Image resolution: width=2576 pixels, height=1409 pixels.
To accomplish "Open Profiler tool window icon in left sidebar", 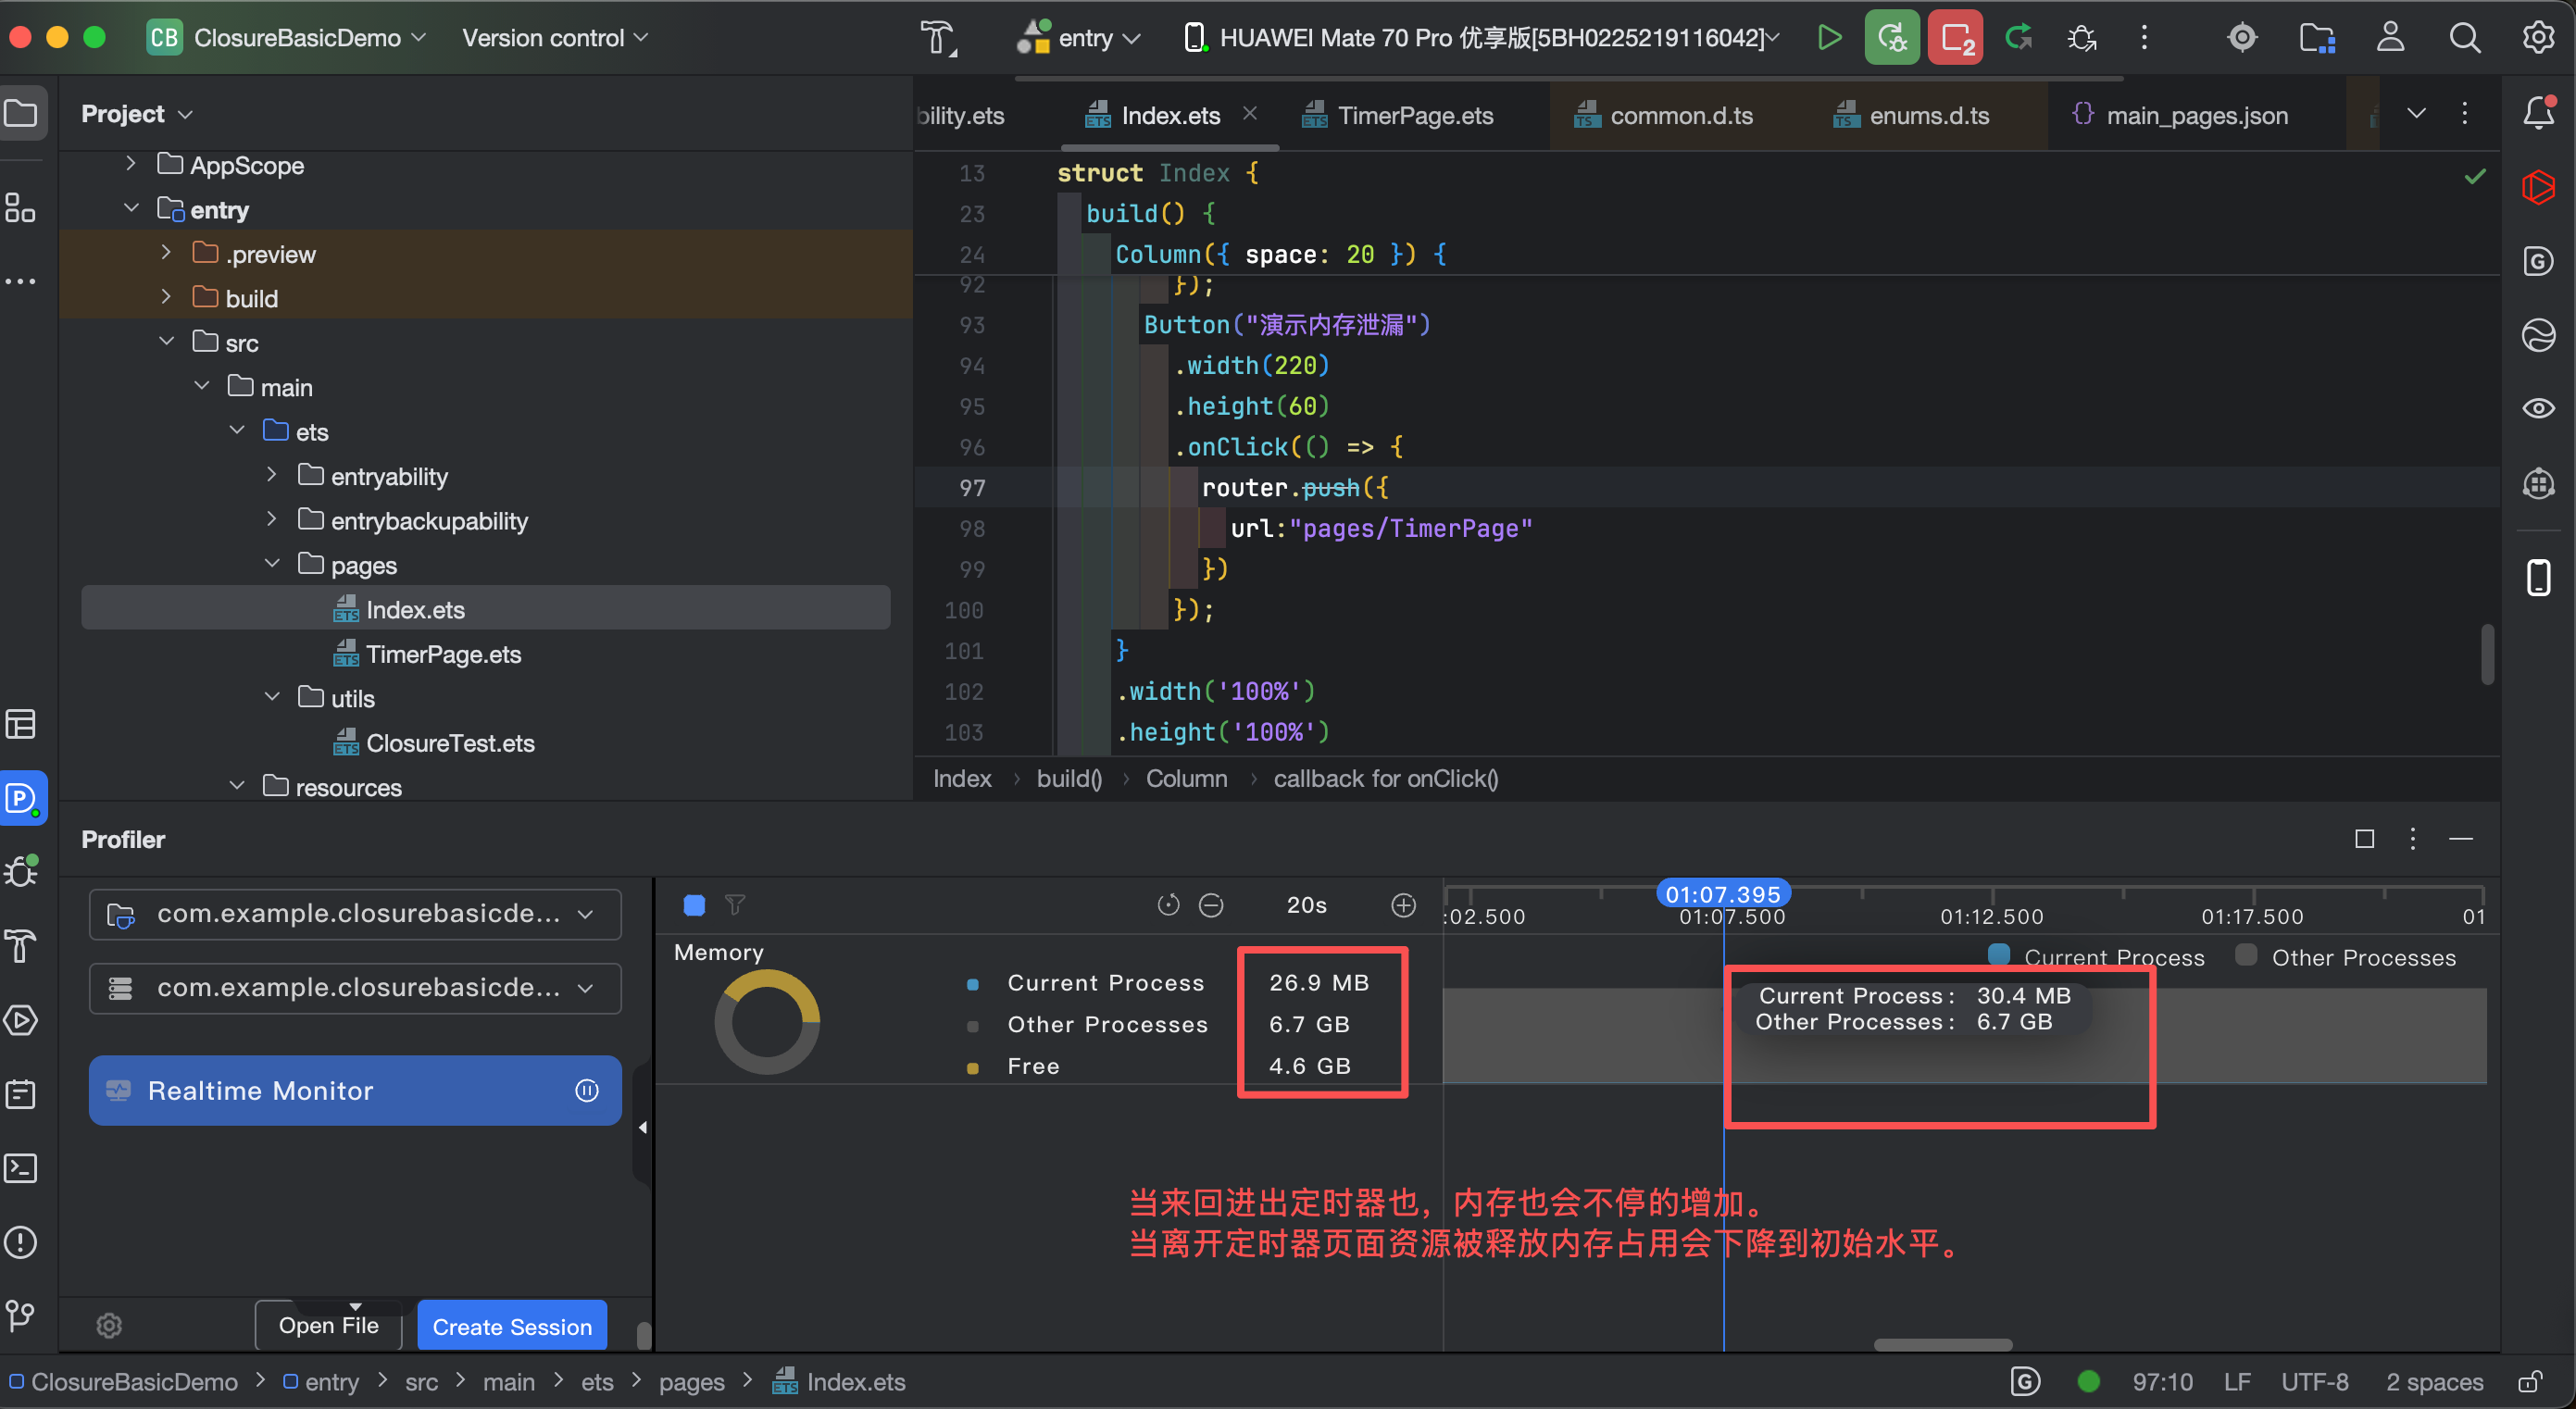I will coord(22,798).
